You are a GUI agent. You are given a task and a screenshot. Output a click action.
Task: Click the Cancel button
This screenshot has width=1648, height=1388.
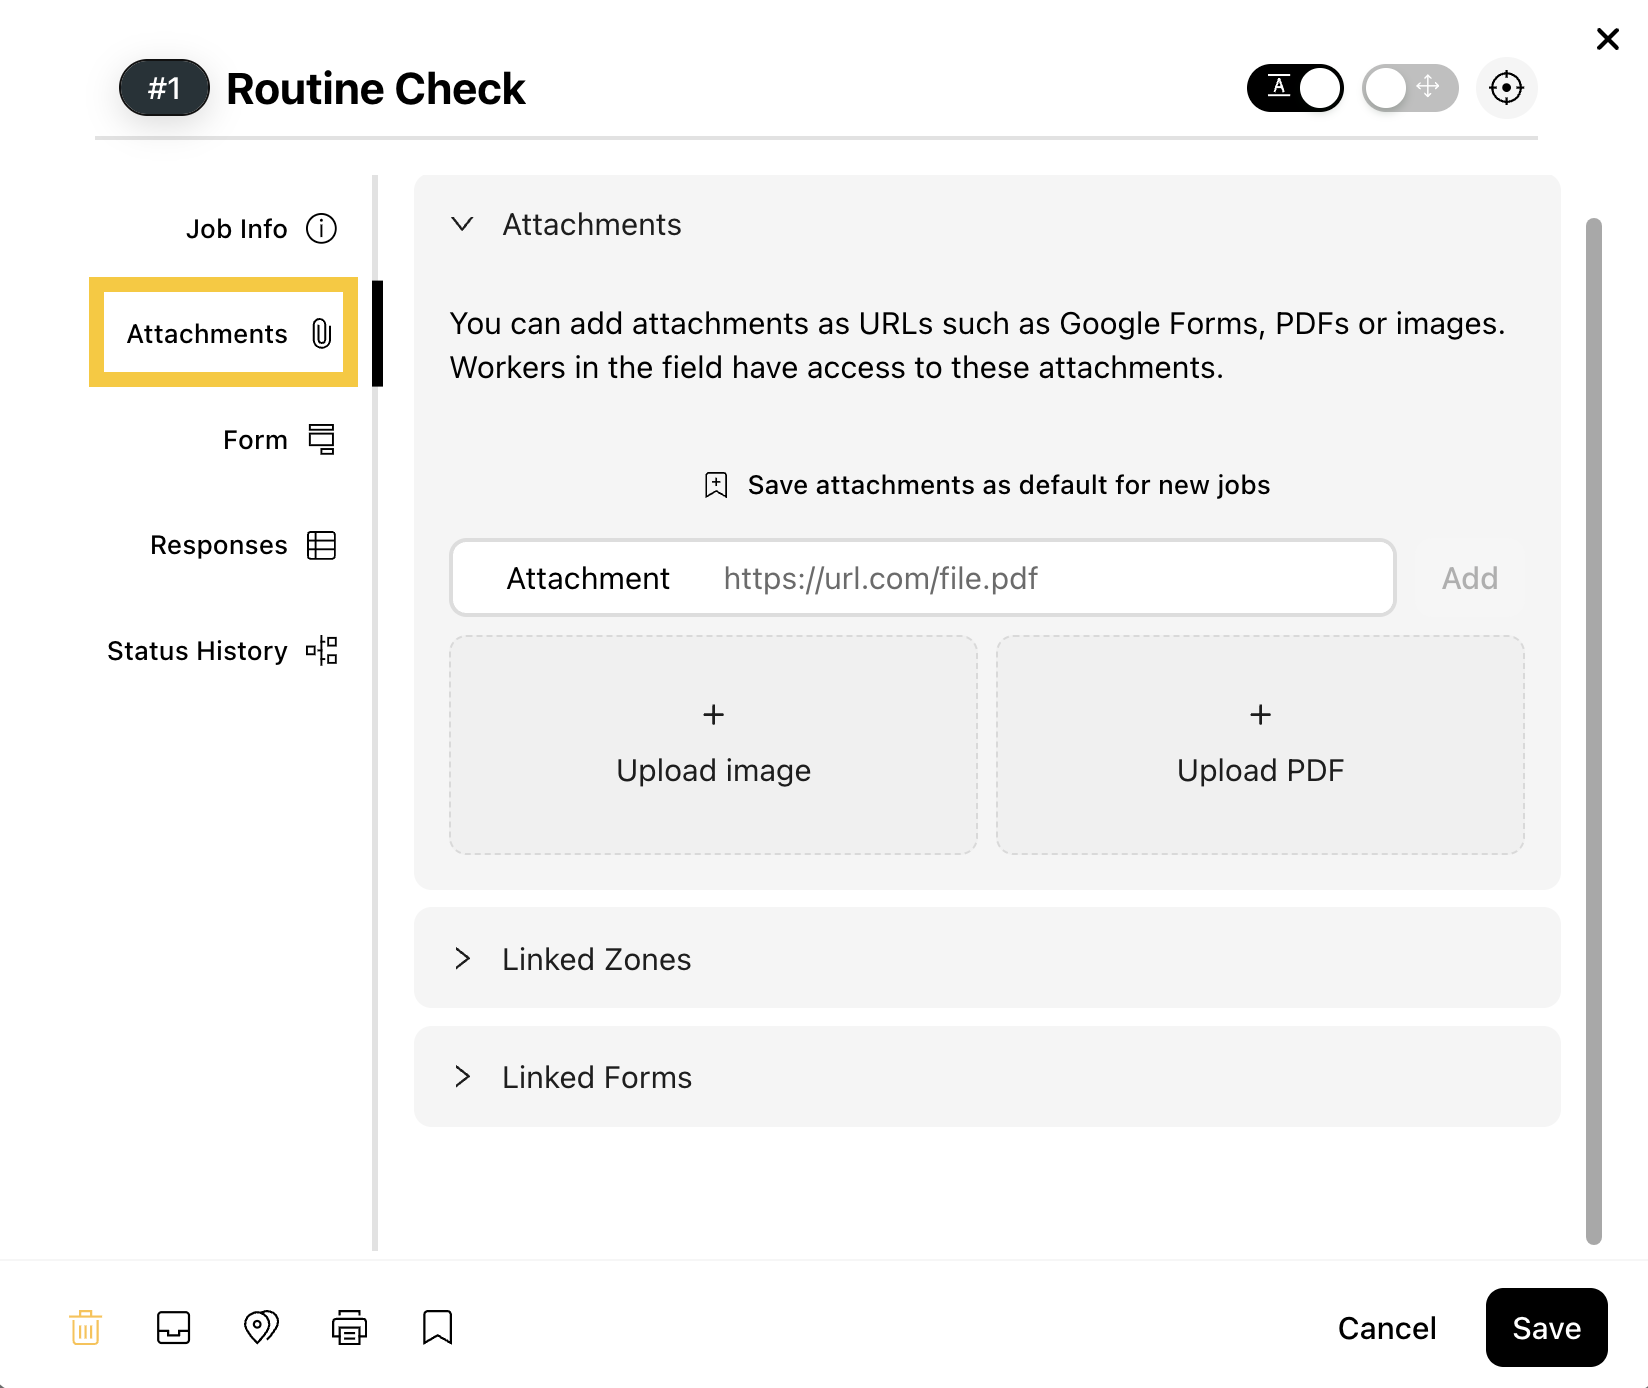(1387, 1328)
